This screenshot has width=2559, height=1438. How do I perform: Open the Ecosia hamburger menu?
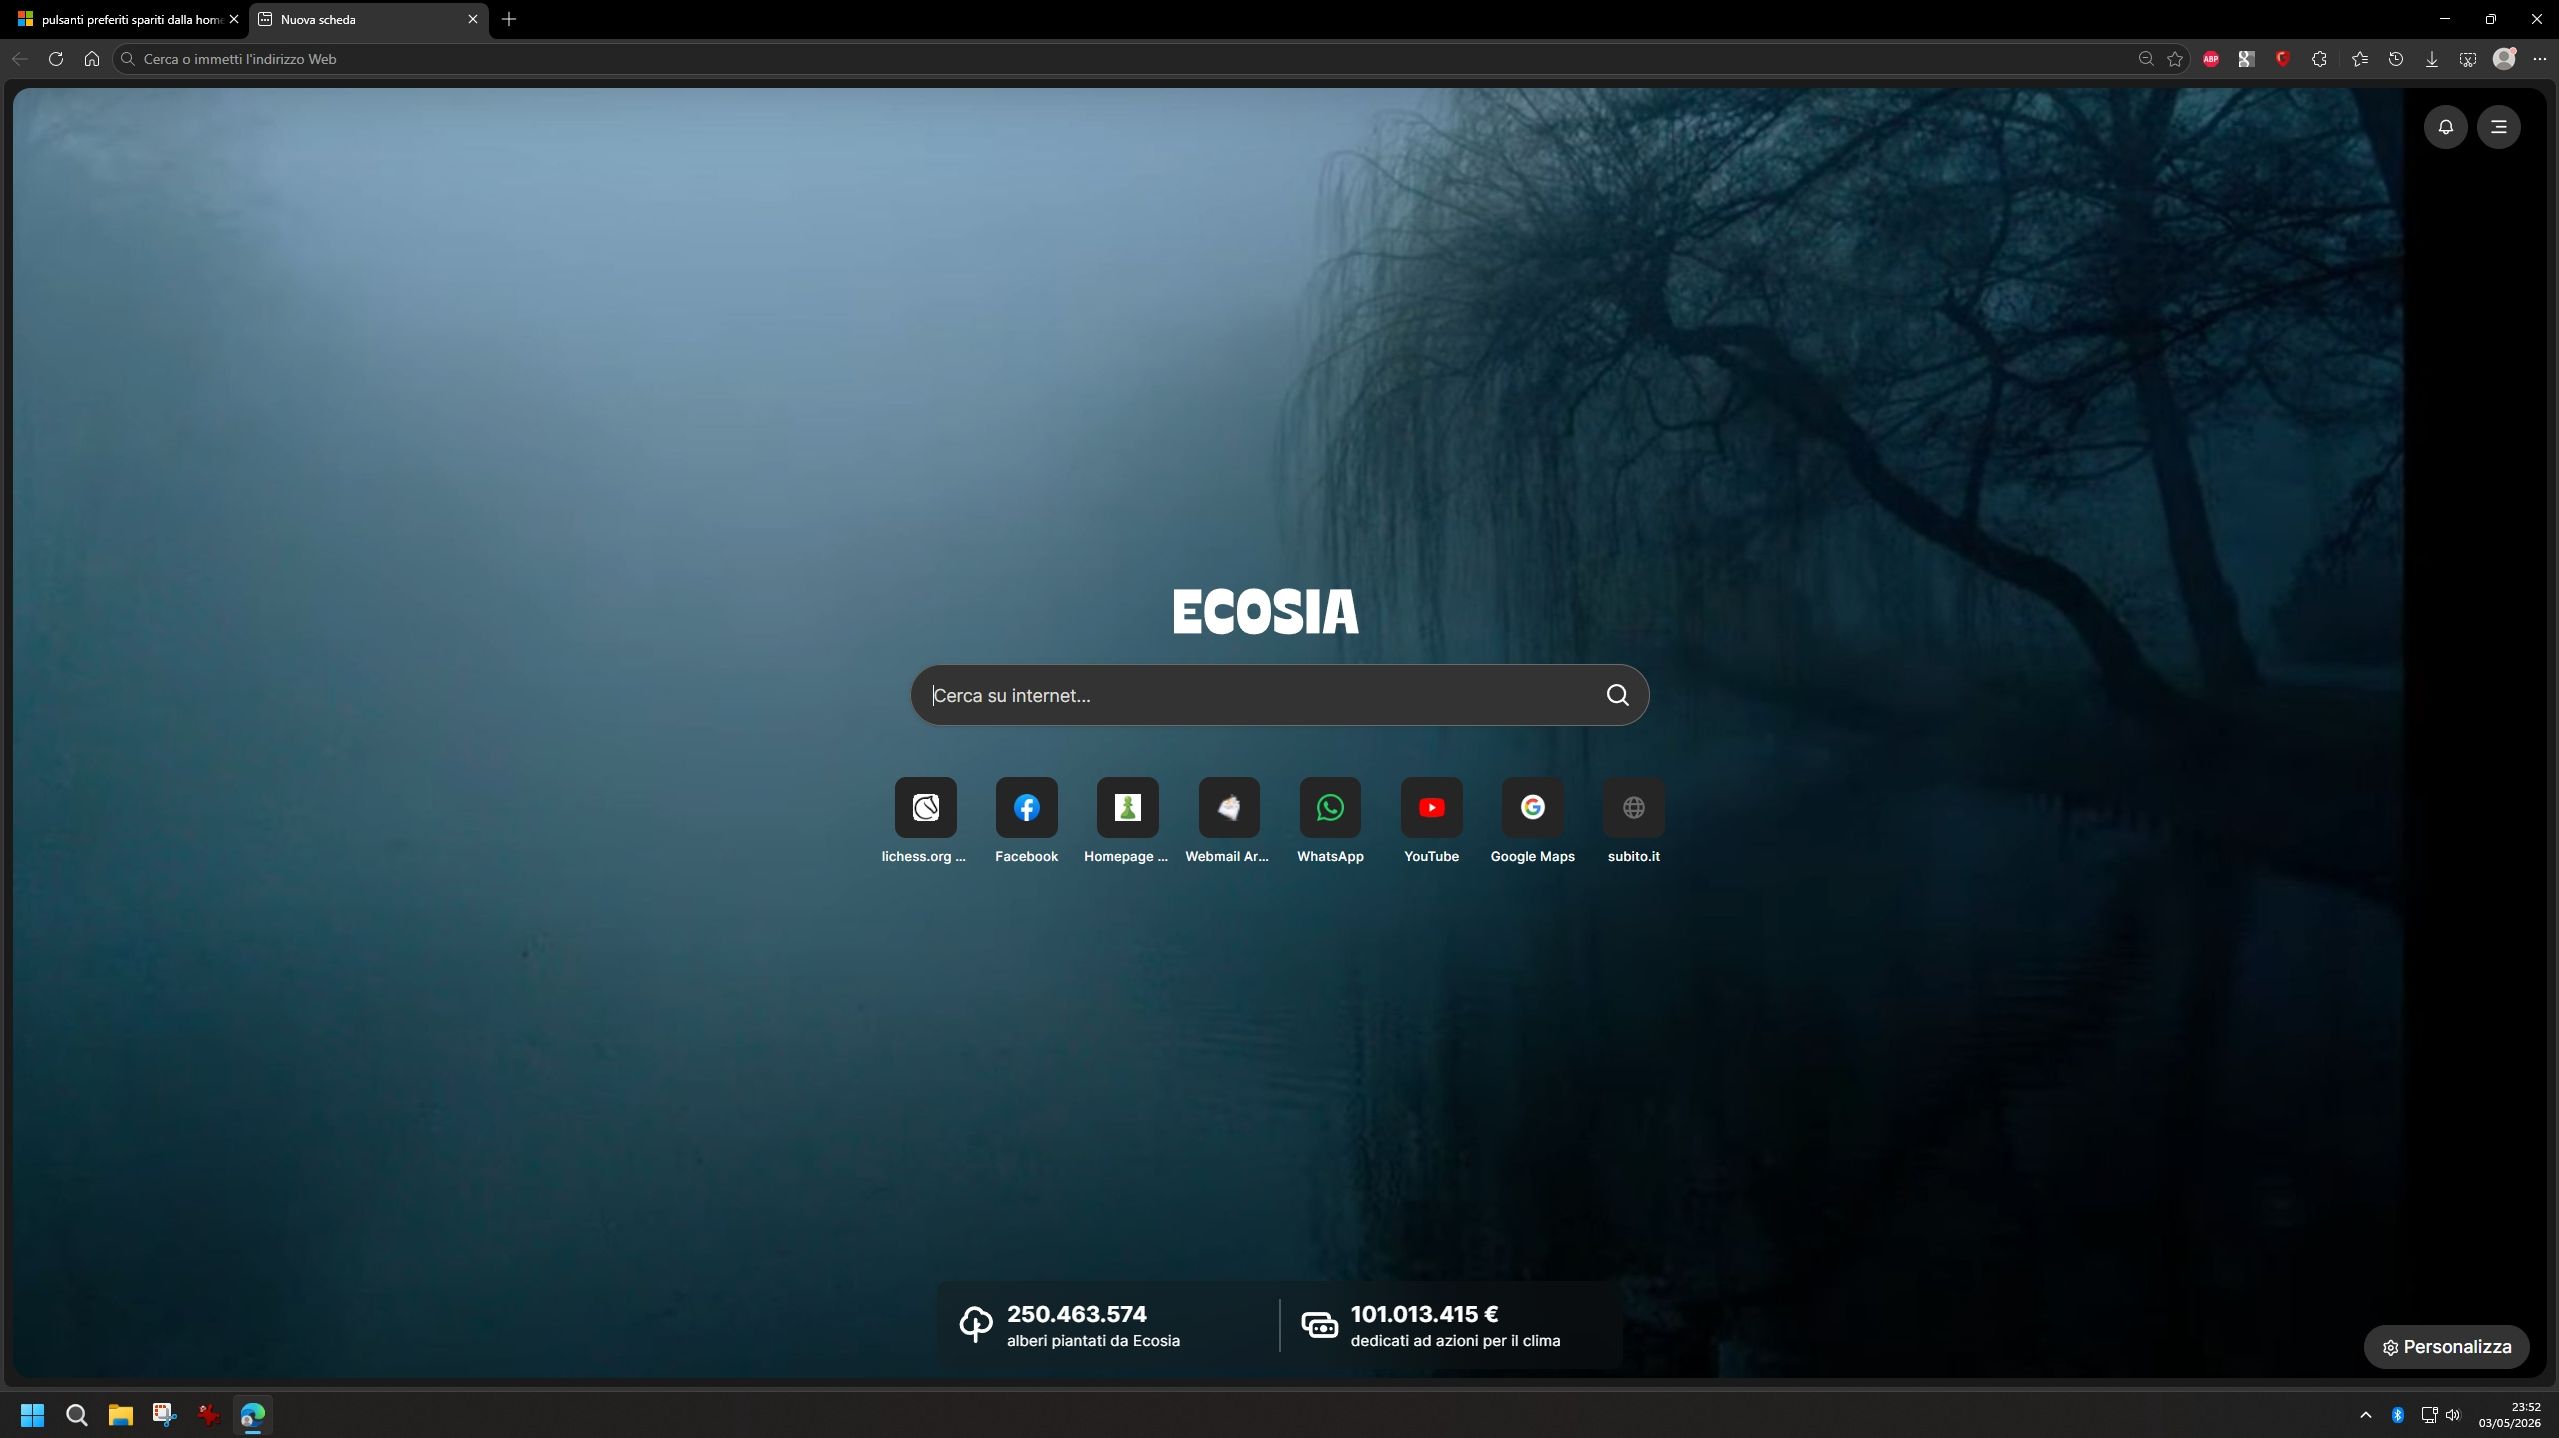coord(2498,127)
